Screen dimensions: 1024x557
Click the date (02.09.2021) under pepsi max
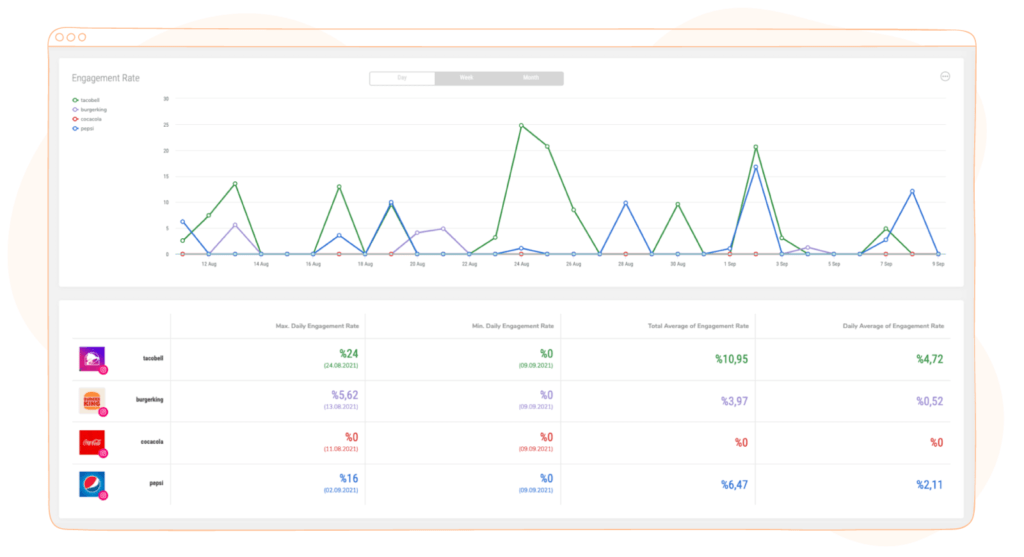pyautogui.click(x=341, y=490)
